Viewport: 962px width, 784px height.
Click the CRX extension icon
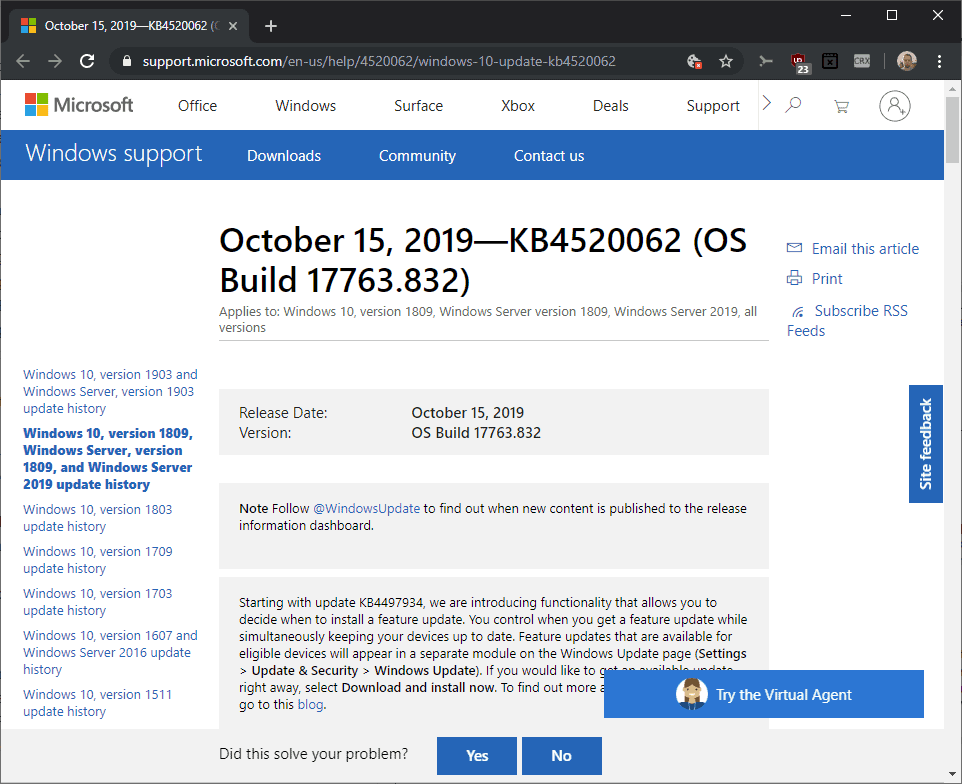861,61
